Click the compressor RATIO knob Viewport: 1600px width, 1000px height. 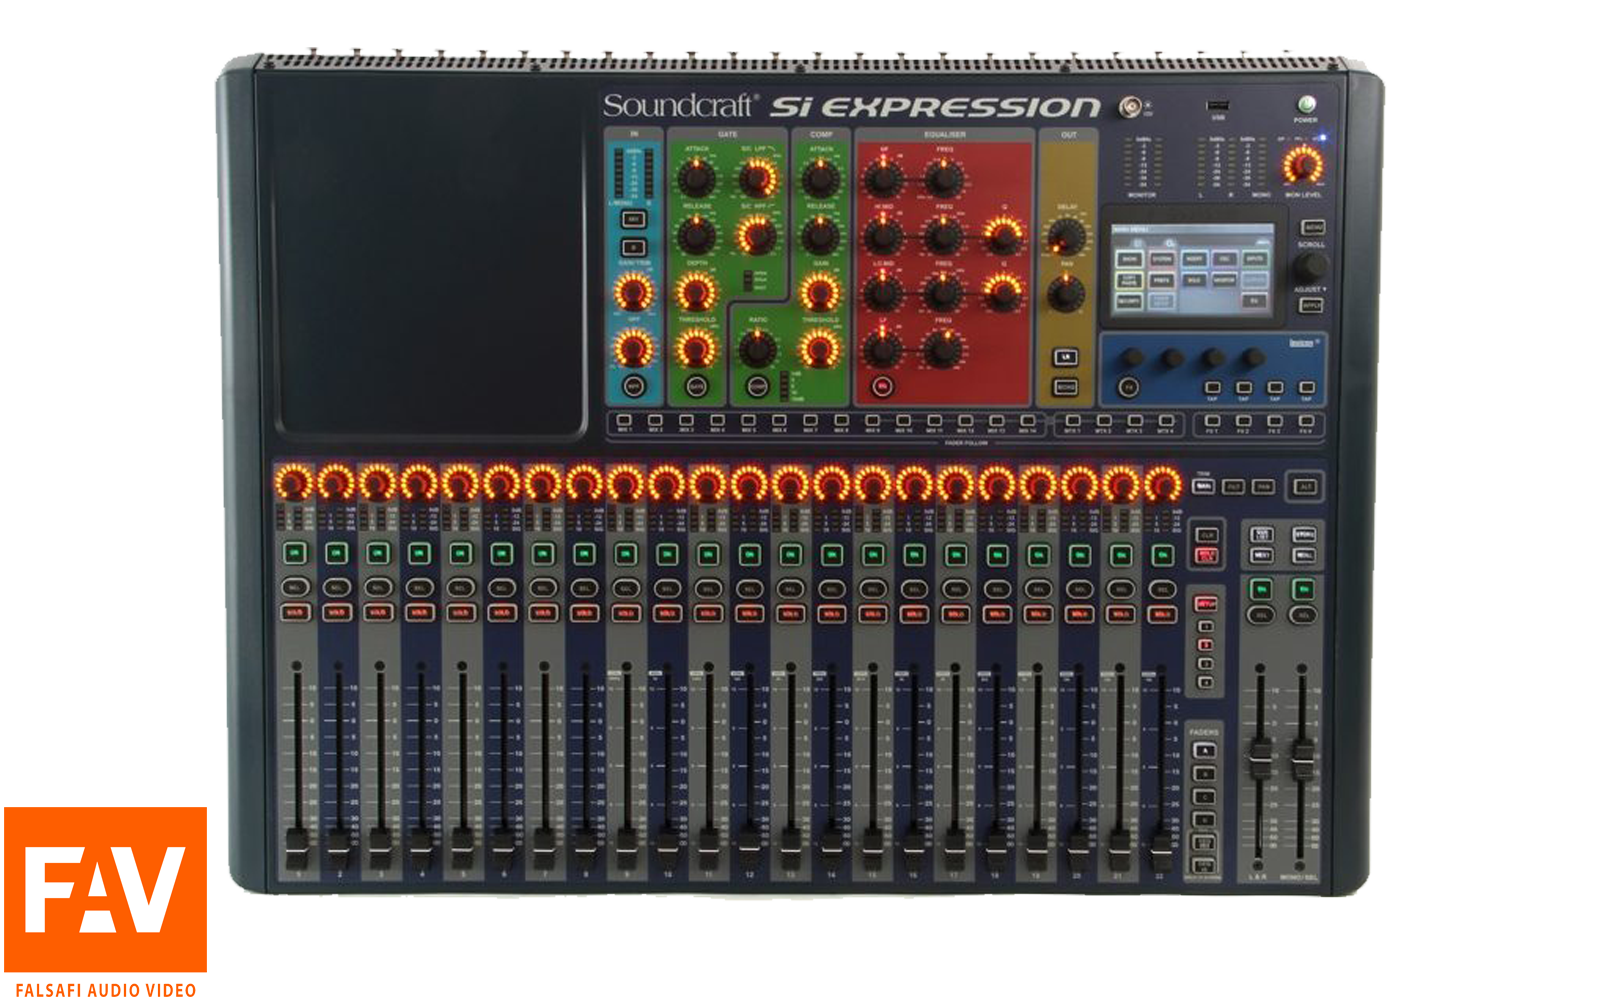coord(757,349)
